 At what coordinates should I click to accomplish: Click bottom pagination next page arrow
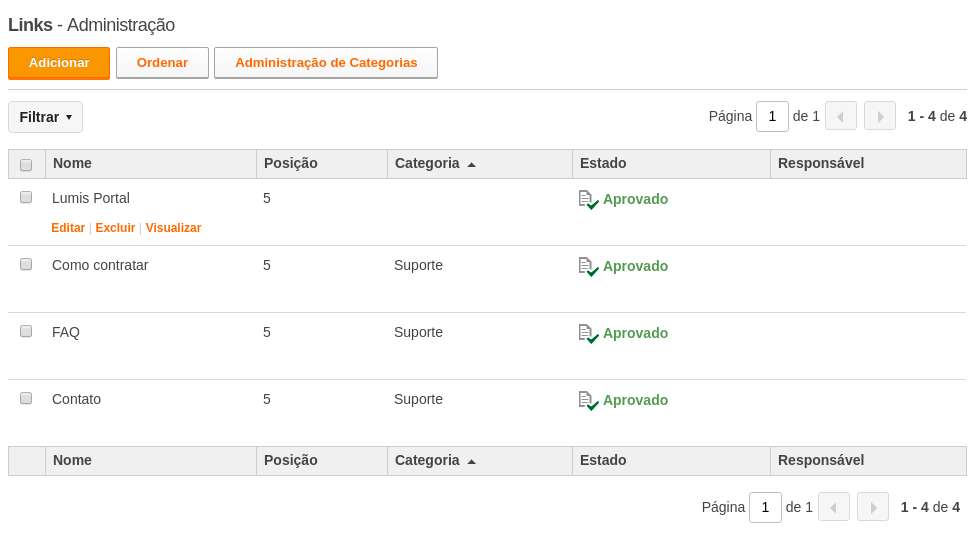(873, 507)
